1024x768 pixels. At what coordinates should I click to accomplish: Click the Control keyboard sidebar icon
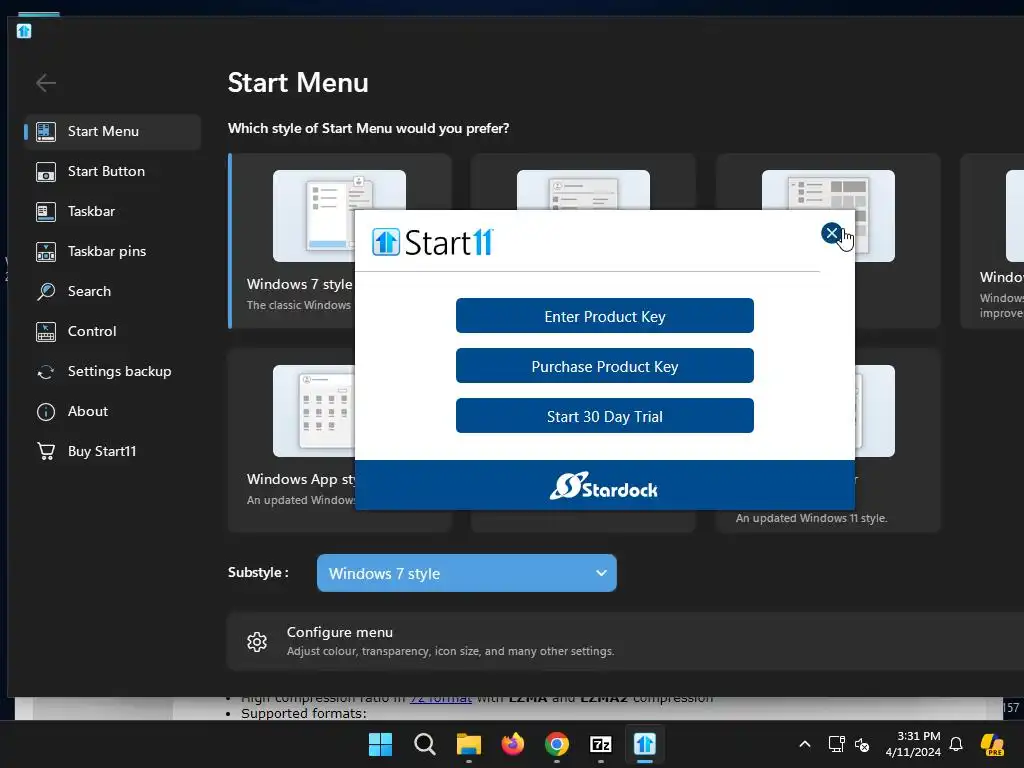point(46,332)
